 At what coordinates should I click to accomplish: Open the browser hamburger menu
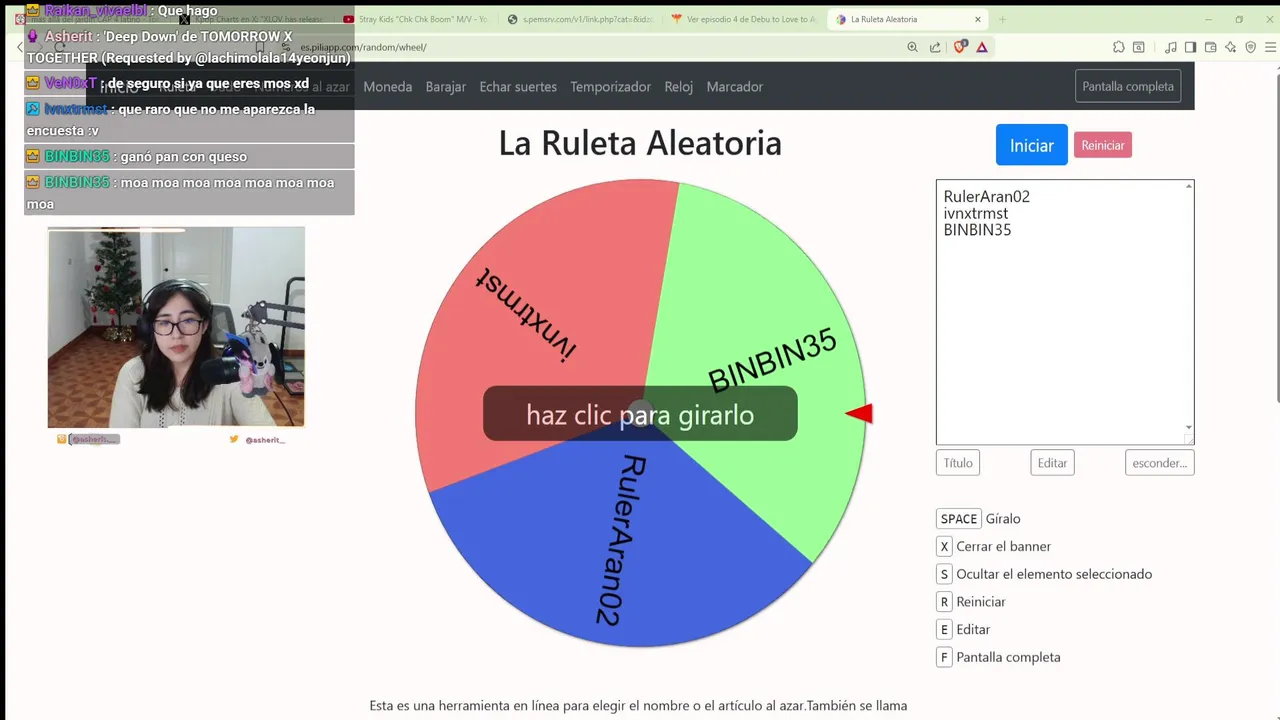coord(1271,47)
